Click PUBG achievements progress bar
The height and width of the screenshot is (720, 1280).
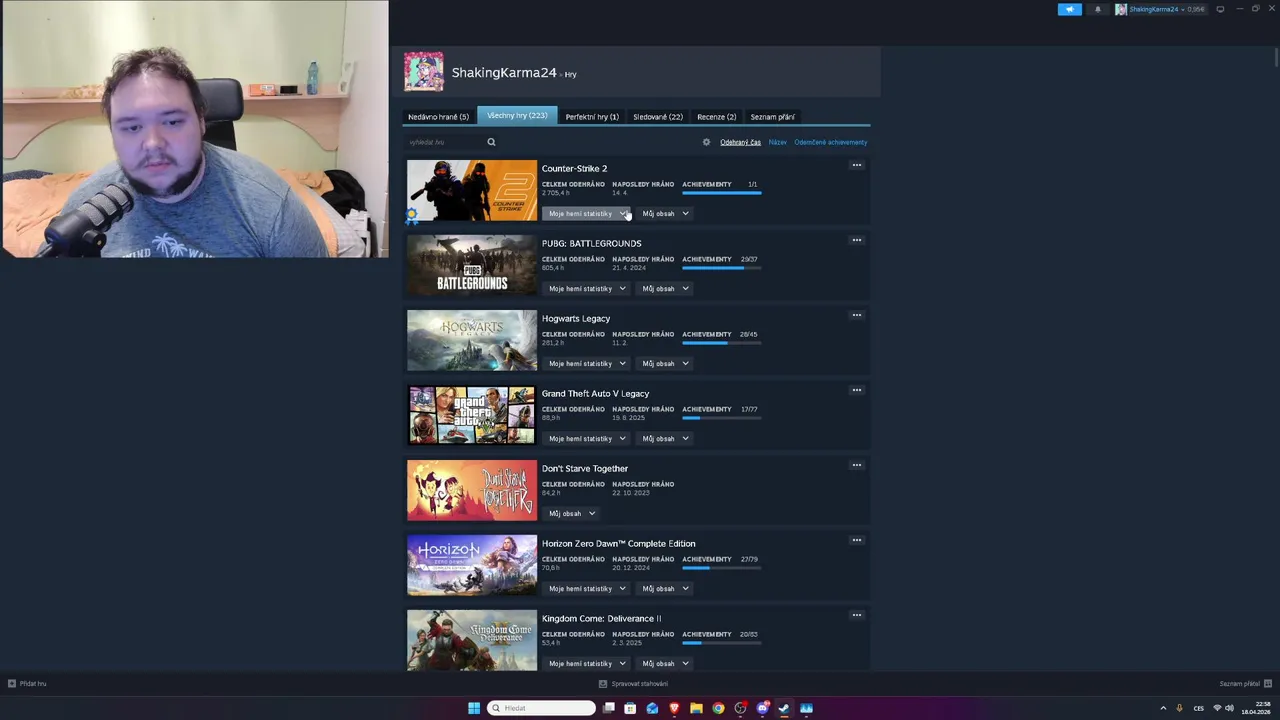click(x=722, y=268)
